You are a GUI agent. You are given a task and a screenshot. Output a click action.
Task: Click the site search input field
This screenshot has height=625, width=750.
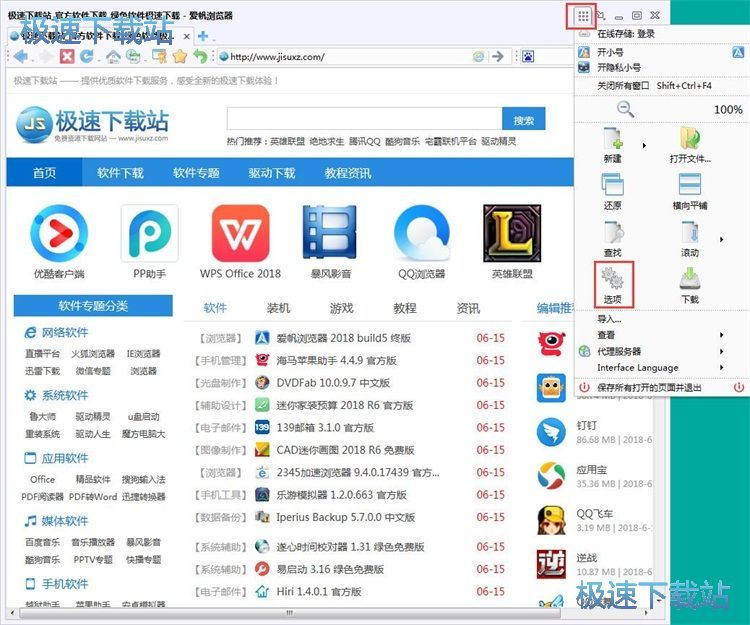click(364, 119)
